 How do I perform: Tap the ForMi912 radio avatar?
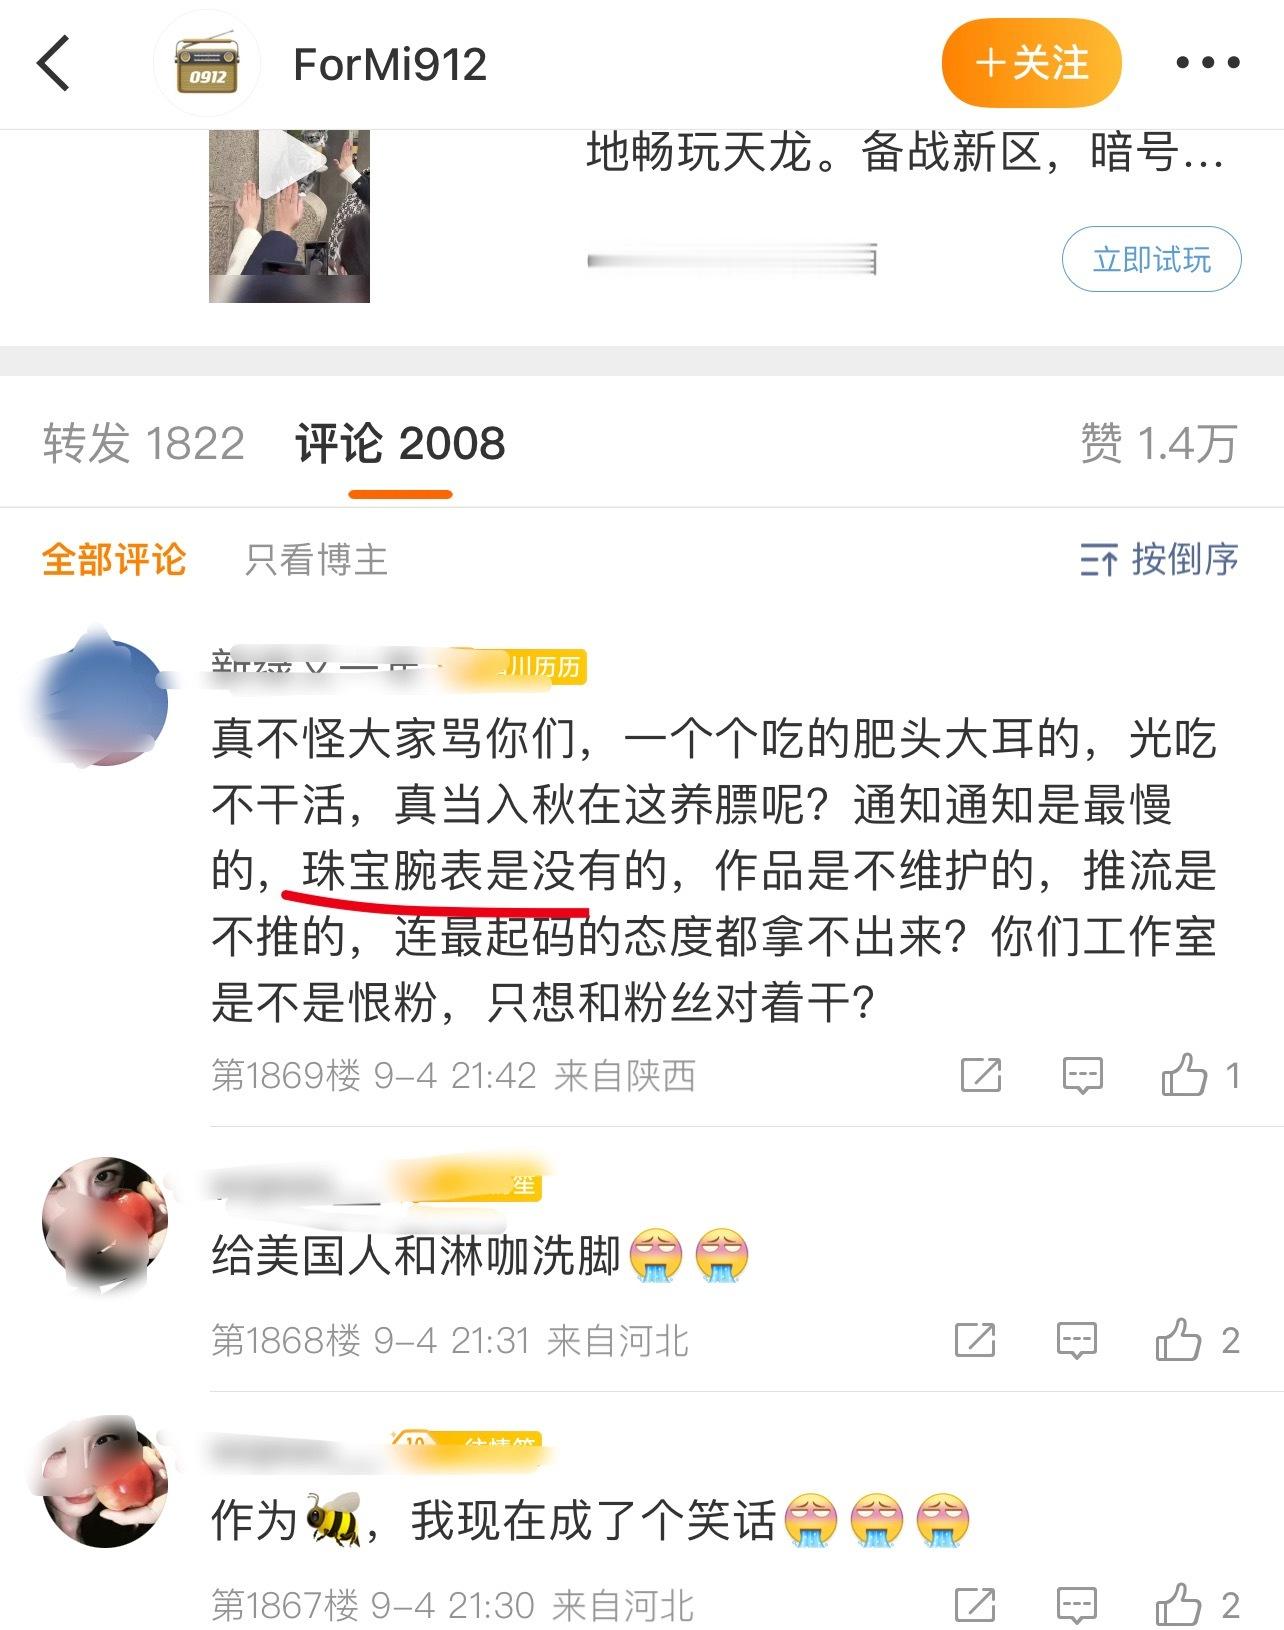[x=207, y=64]
